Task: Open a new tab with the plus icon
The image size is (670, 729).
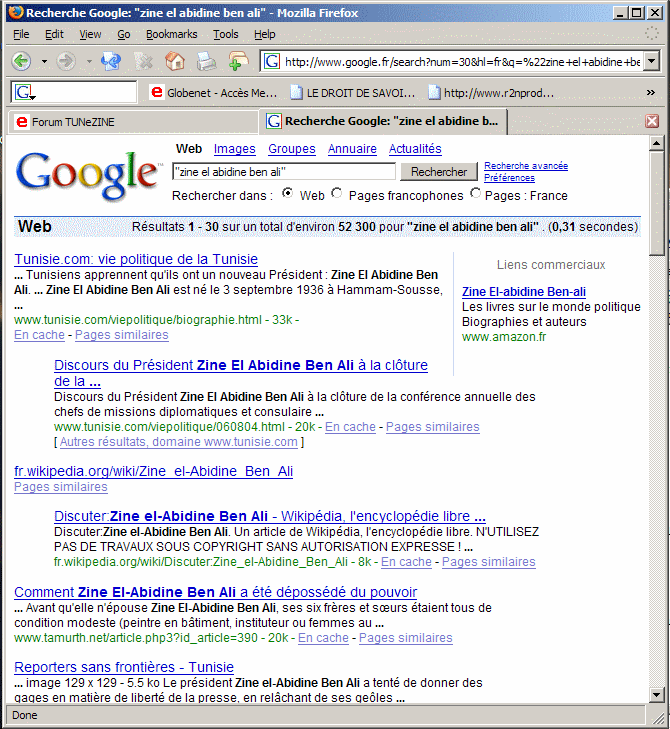Action: (238, 61)
